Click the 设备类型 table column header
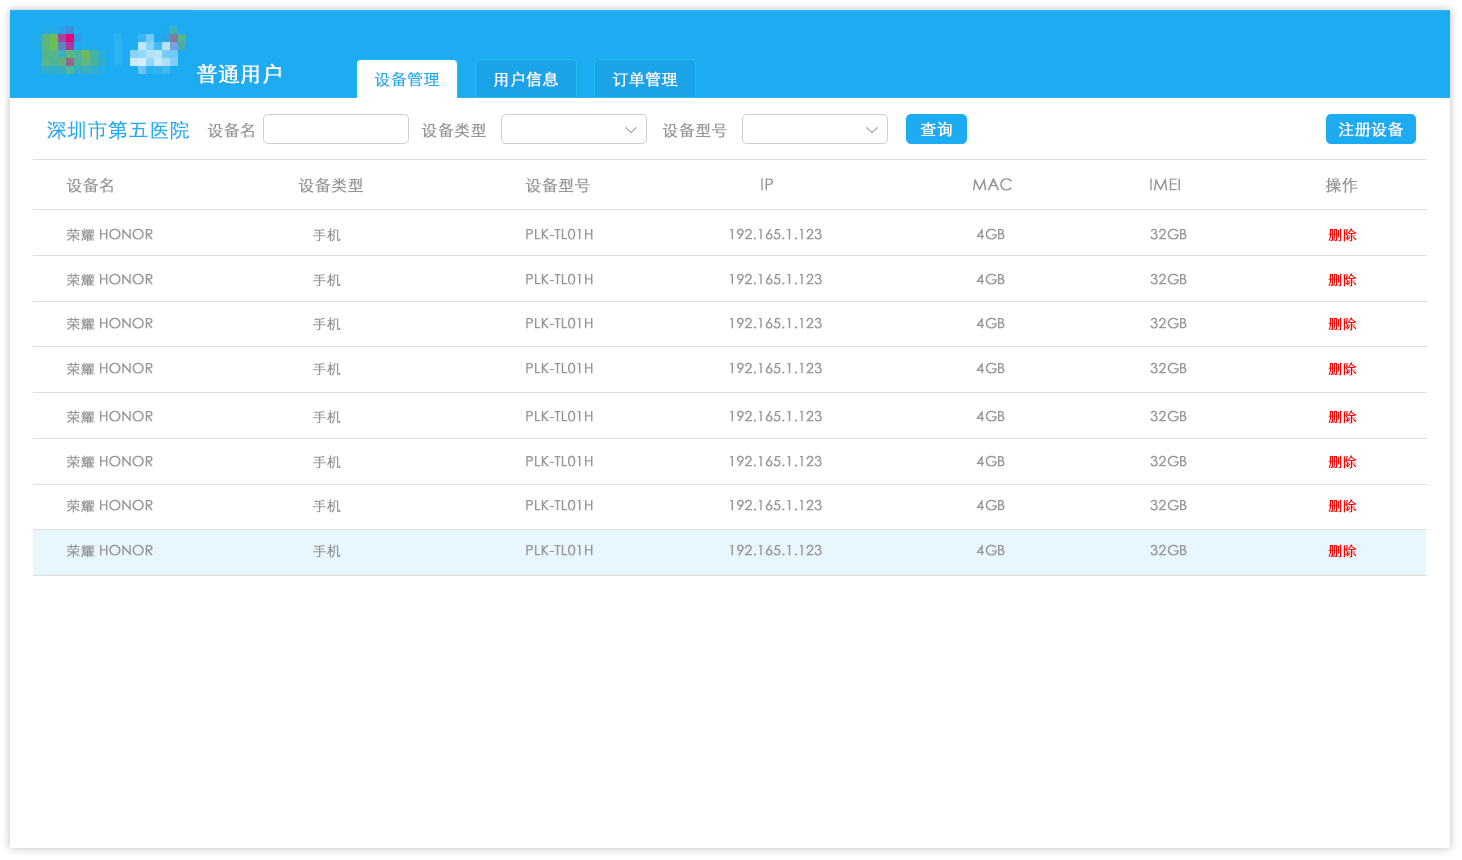This screenshot has width=1462, height=860. (x=331, y=185)
